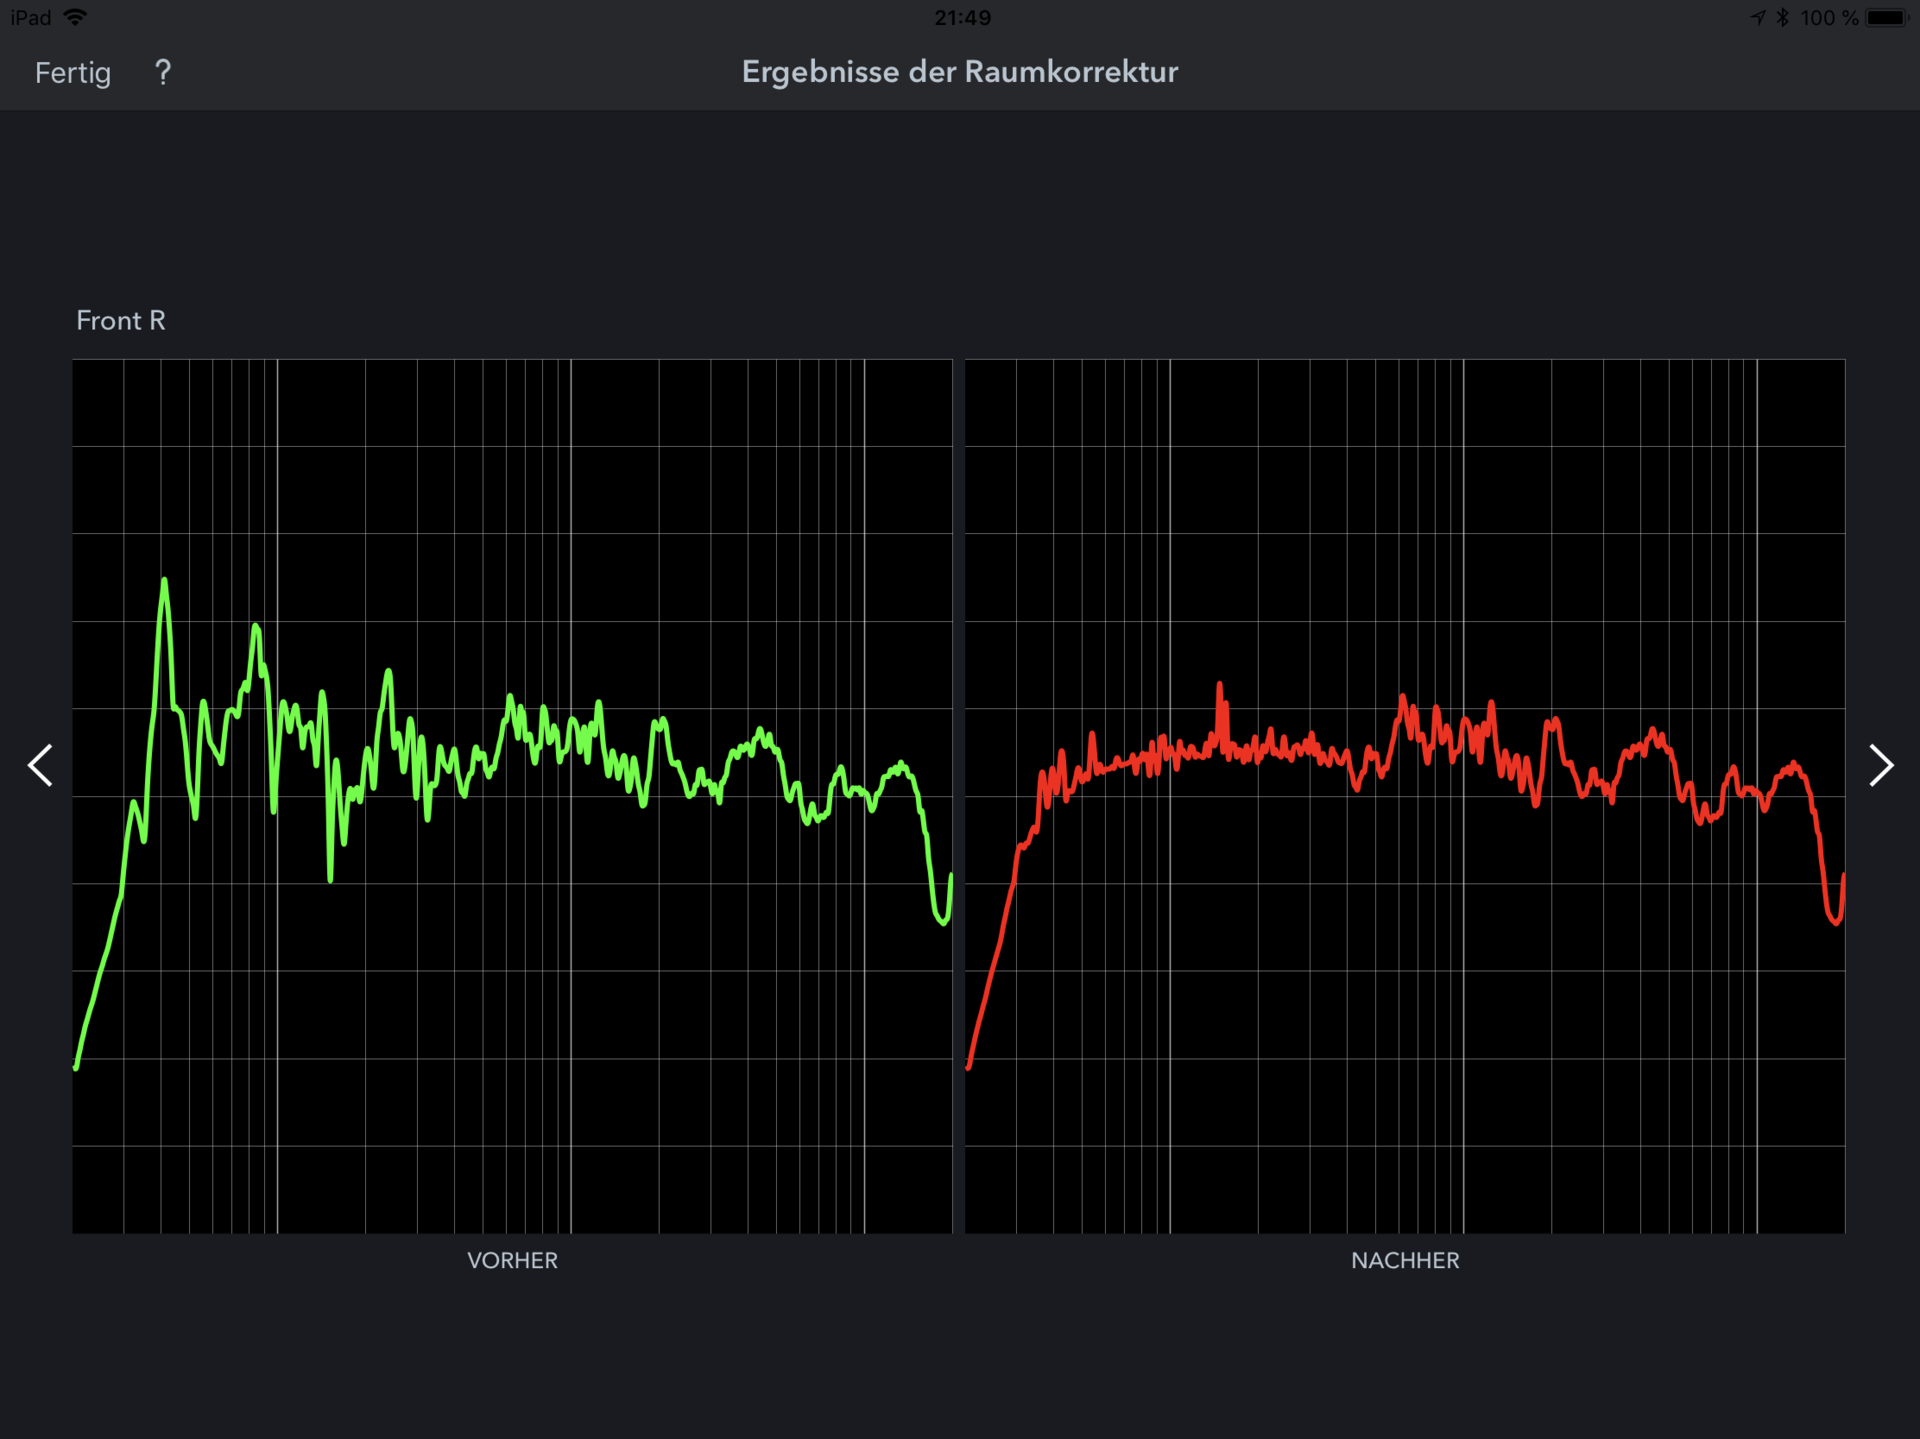The width and height of the screenshot is (1920, 1439).
Task: Click the Wi-Fi status icon
Action: (75, 17)
